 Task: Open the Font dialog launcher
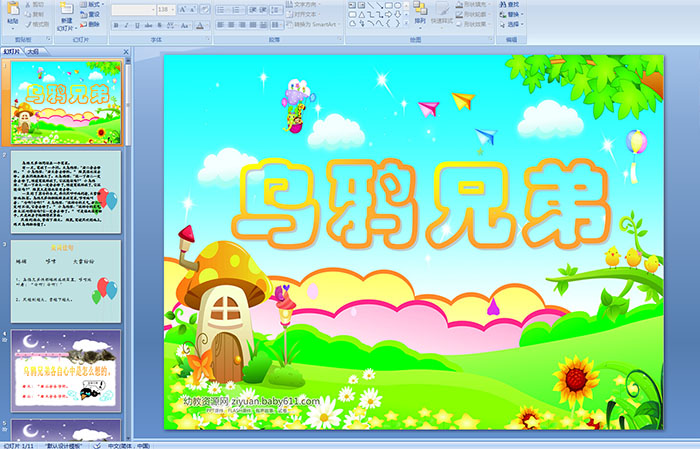208,39
